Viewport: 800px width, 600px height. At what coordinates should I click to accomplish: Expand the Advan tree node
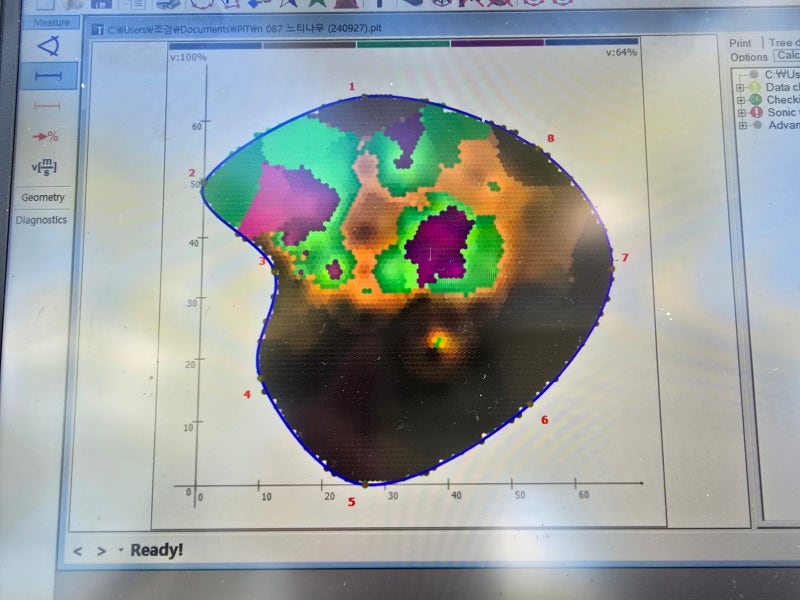(x=743, y=125)
